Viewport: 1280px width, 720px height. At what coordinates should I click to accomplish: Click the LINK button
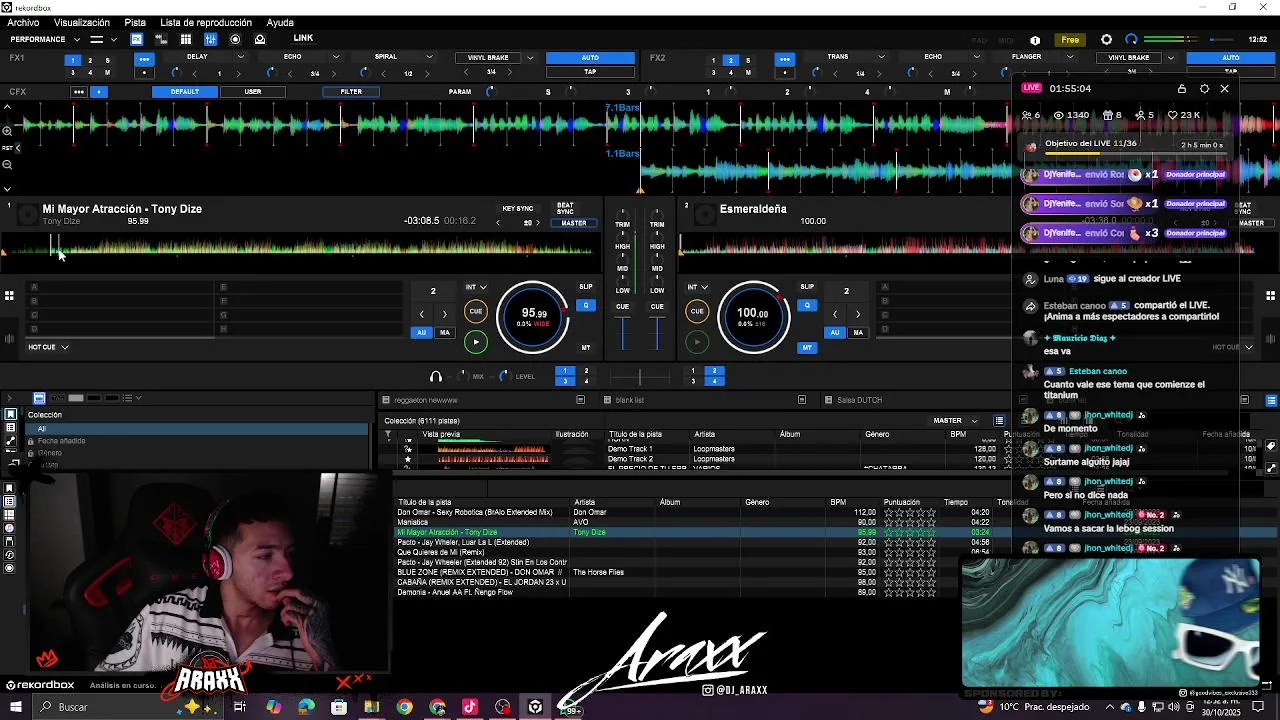pyautogui.click(x=303, y=39)
